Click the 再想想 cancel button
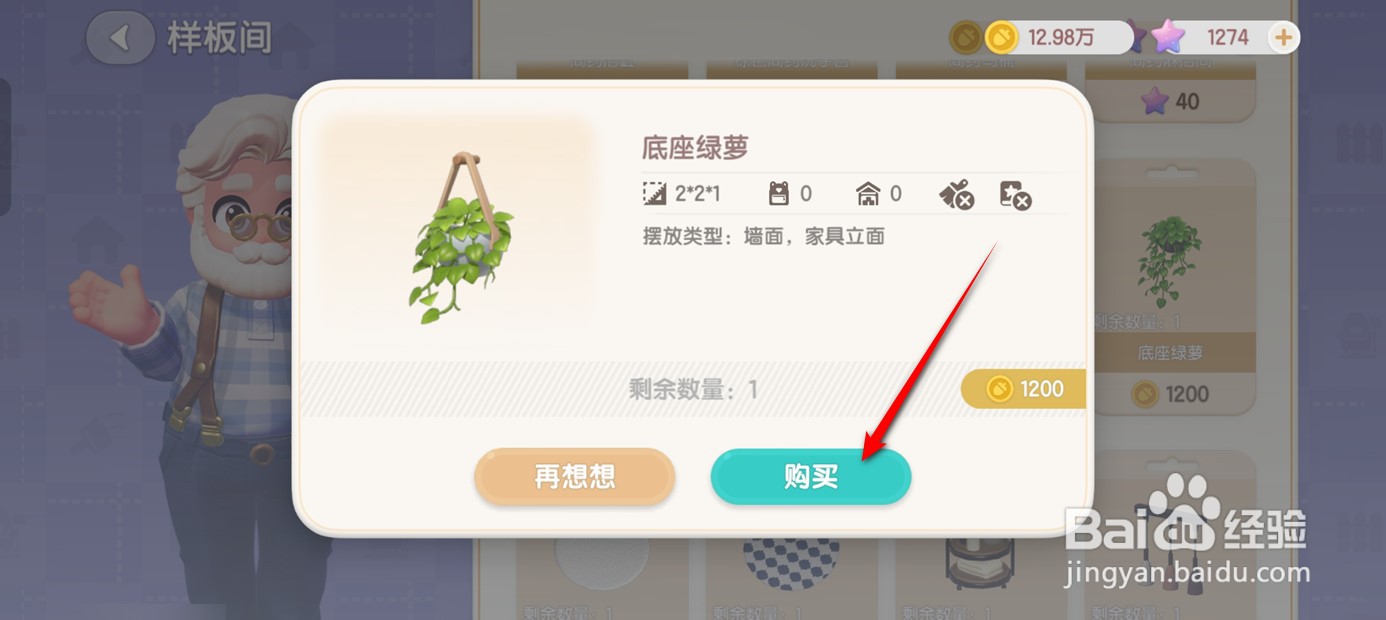 [575, 477]
